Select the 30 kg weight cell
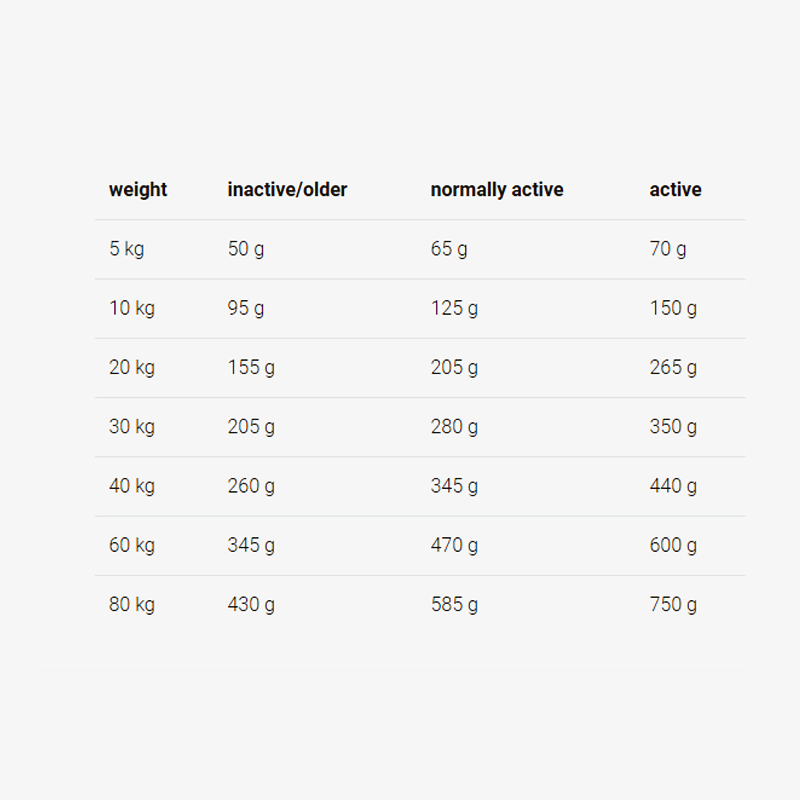 [132, 427]
